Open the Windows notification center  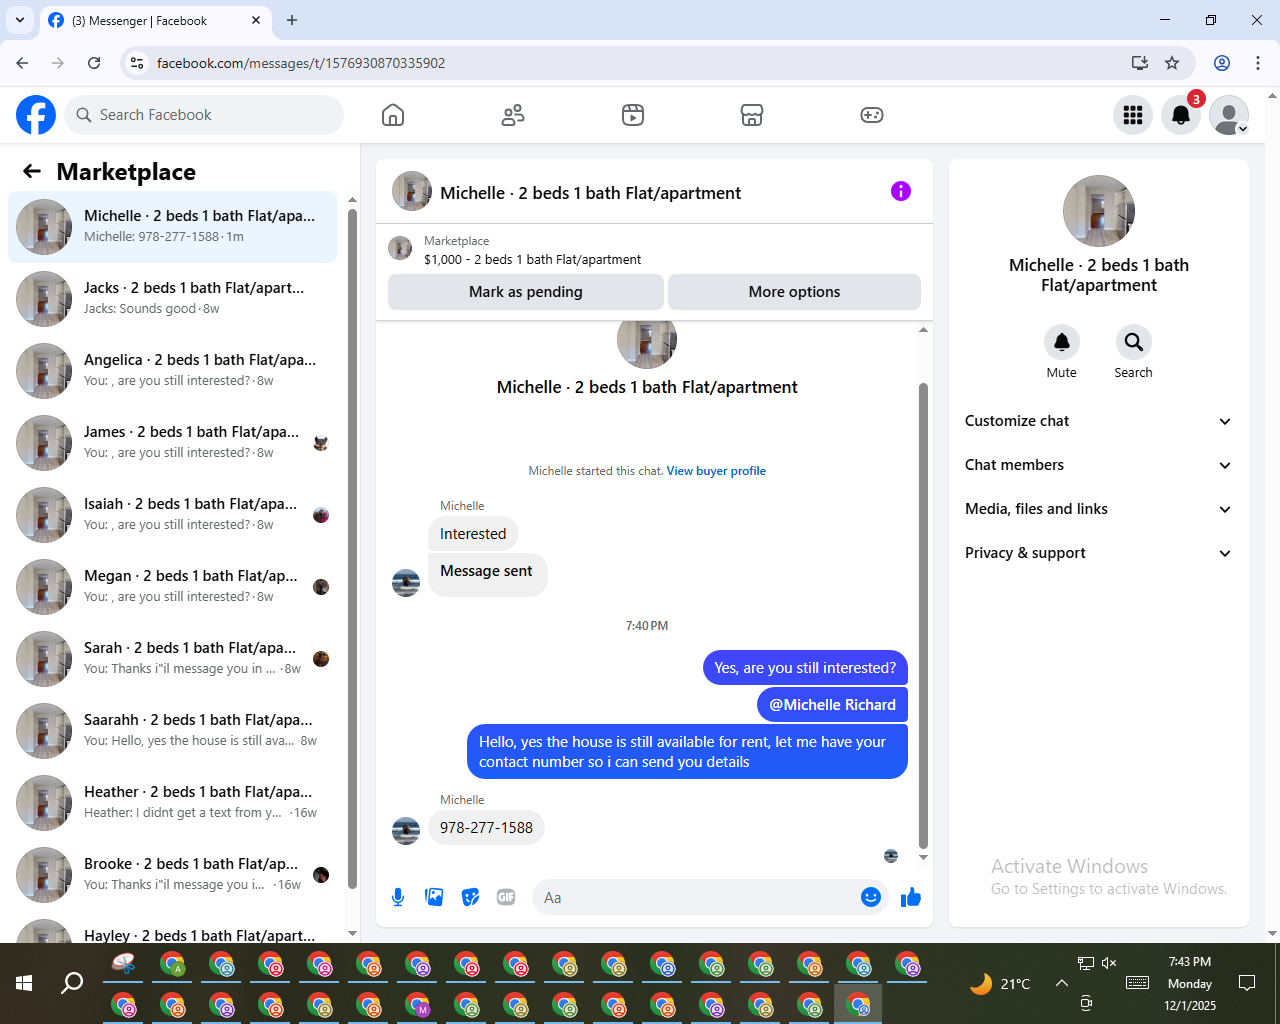[x=1247, y=983]
